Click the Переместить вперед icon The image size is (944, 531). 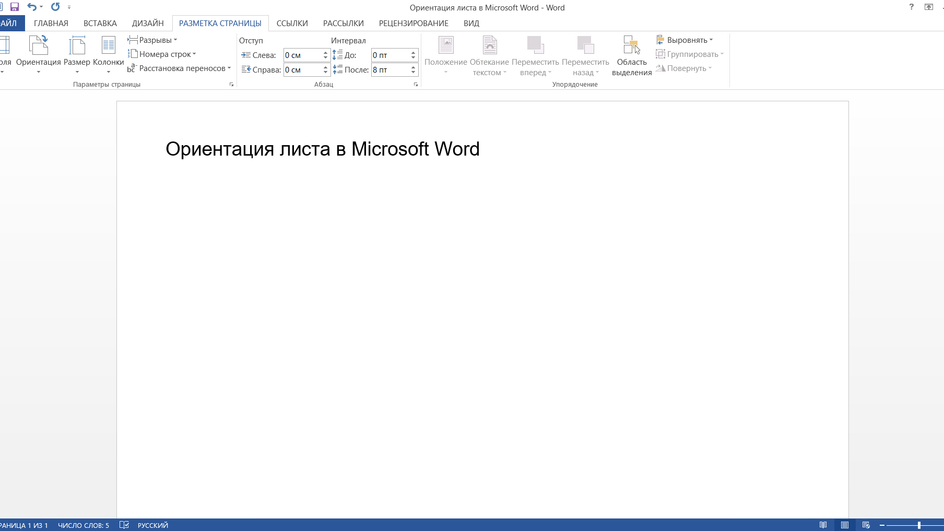535,45
